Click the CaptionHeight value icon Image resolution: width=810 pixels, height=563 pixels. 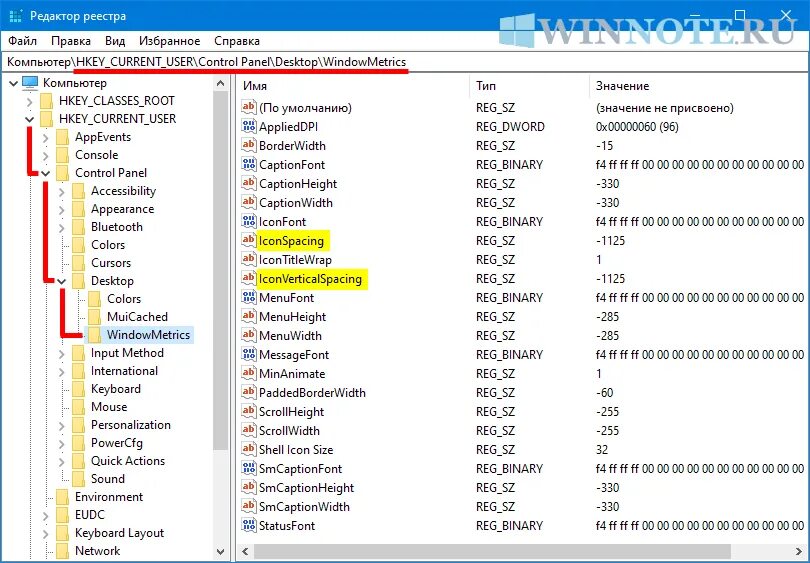pyautogui.click(x=248, y=184)
